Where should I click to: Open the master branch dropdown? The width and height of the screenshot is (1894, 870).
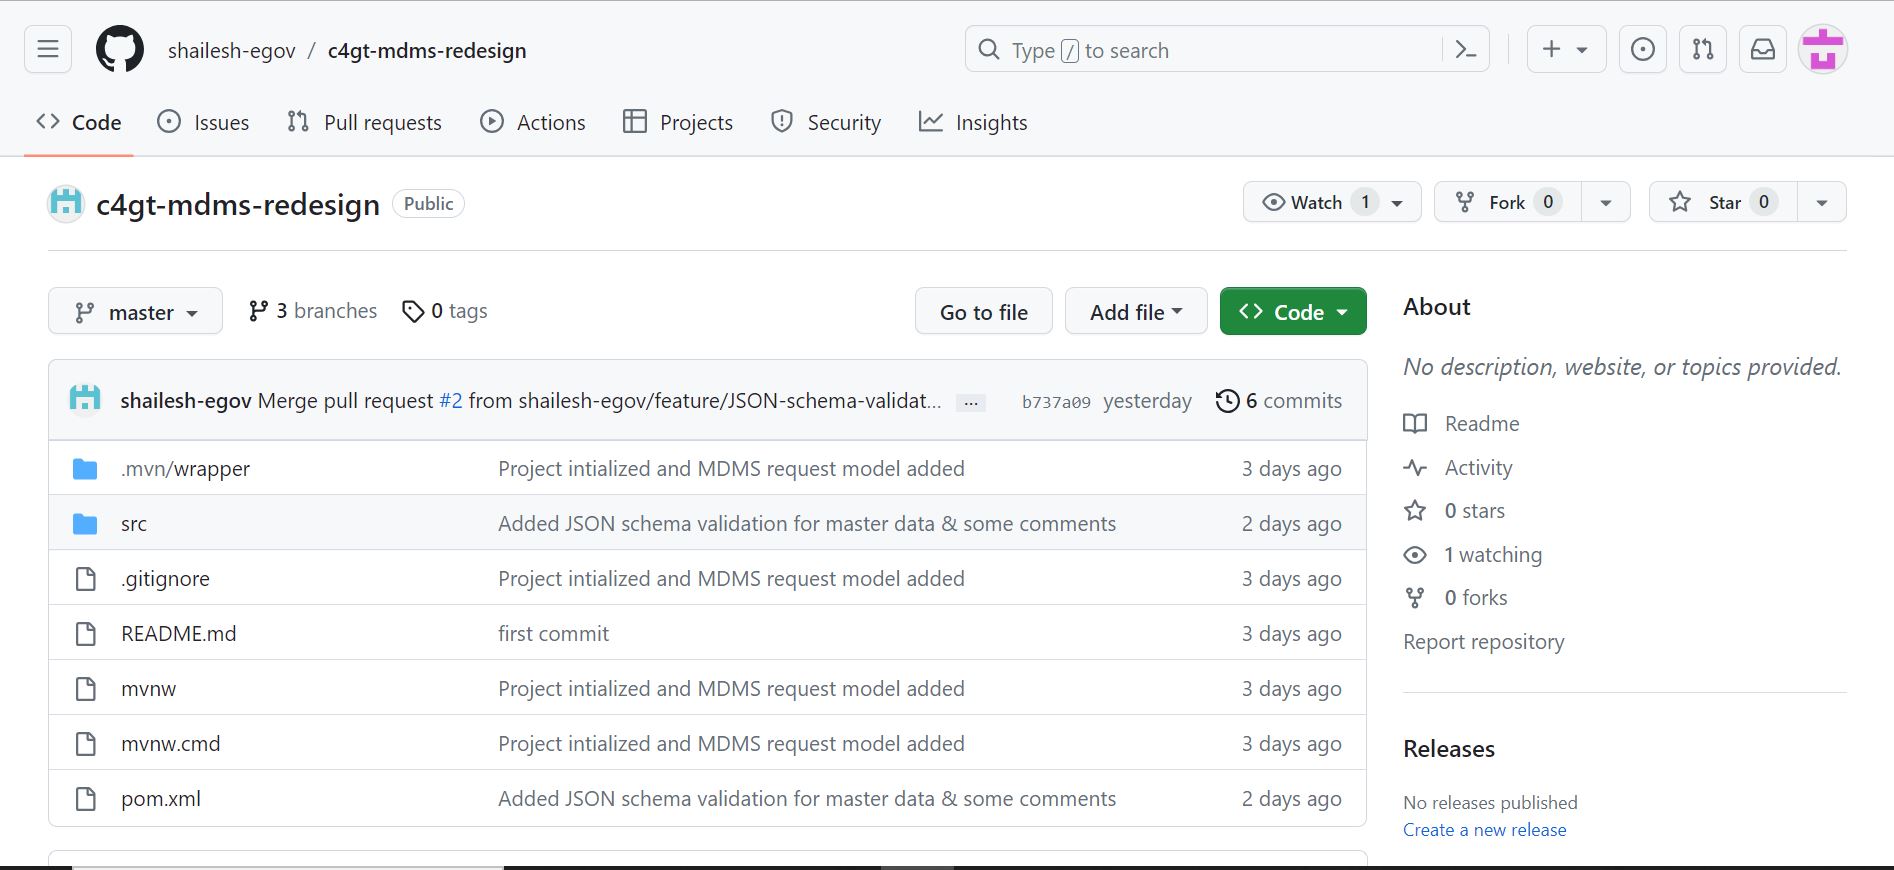[x=135, y=312]
